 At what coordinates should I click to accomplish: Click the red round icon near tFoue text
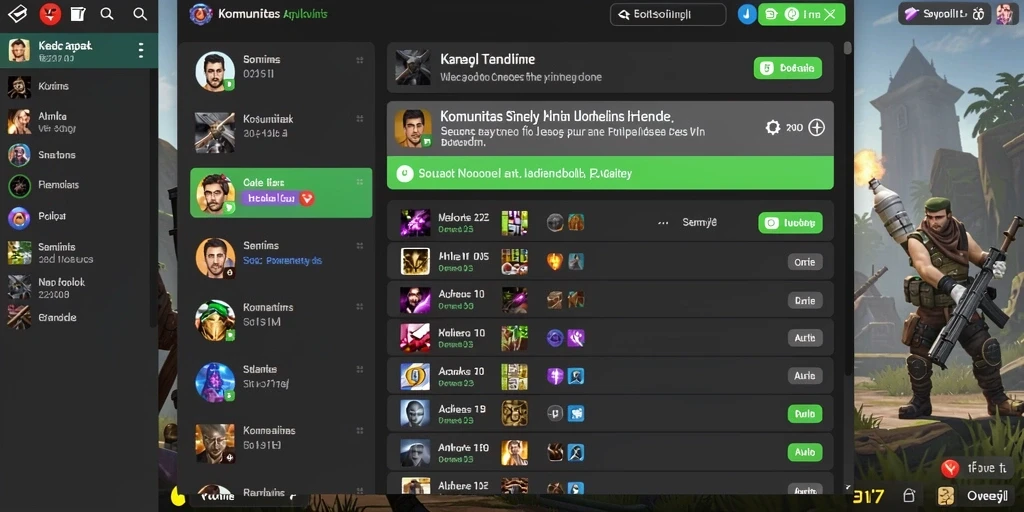click(950, 468)
